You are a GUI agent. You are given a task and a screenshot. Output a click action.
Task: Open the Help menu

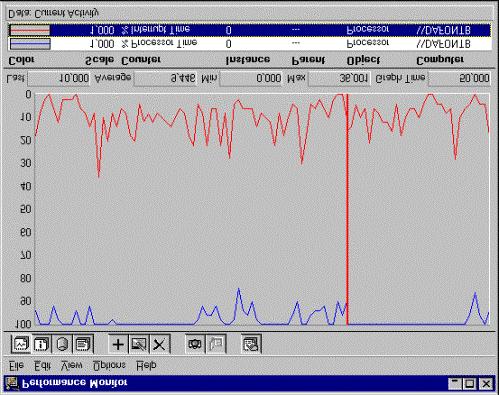(x=146, y=365)
